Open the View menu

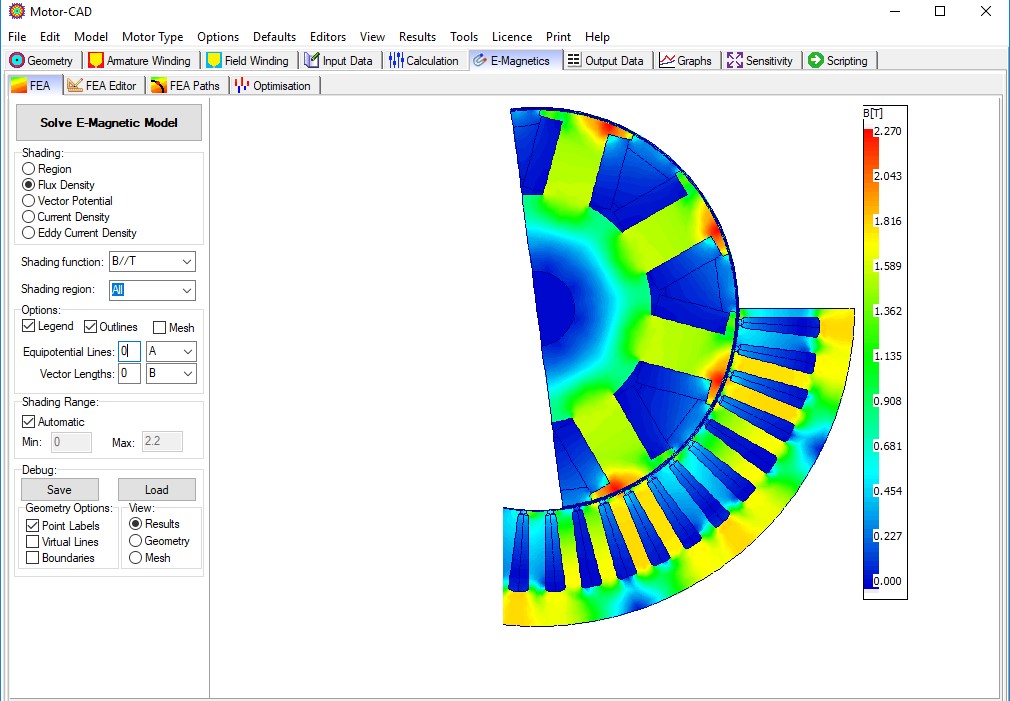(372, 37)
